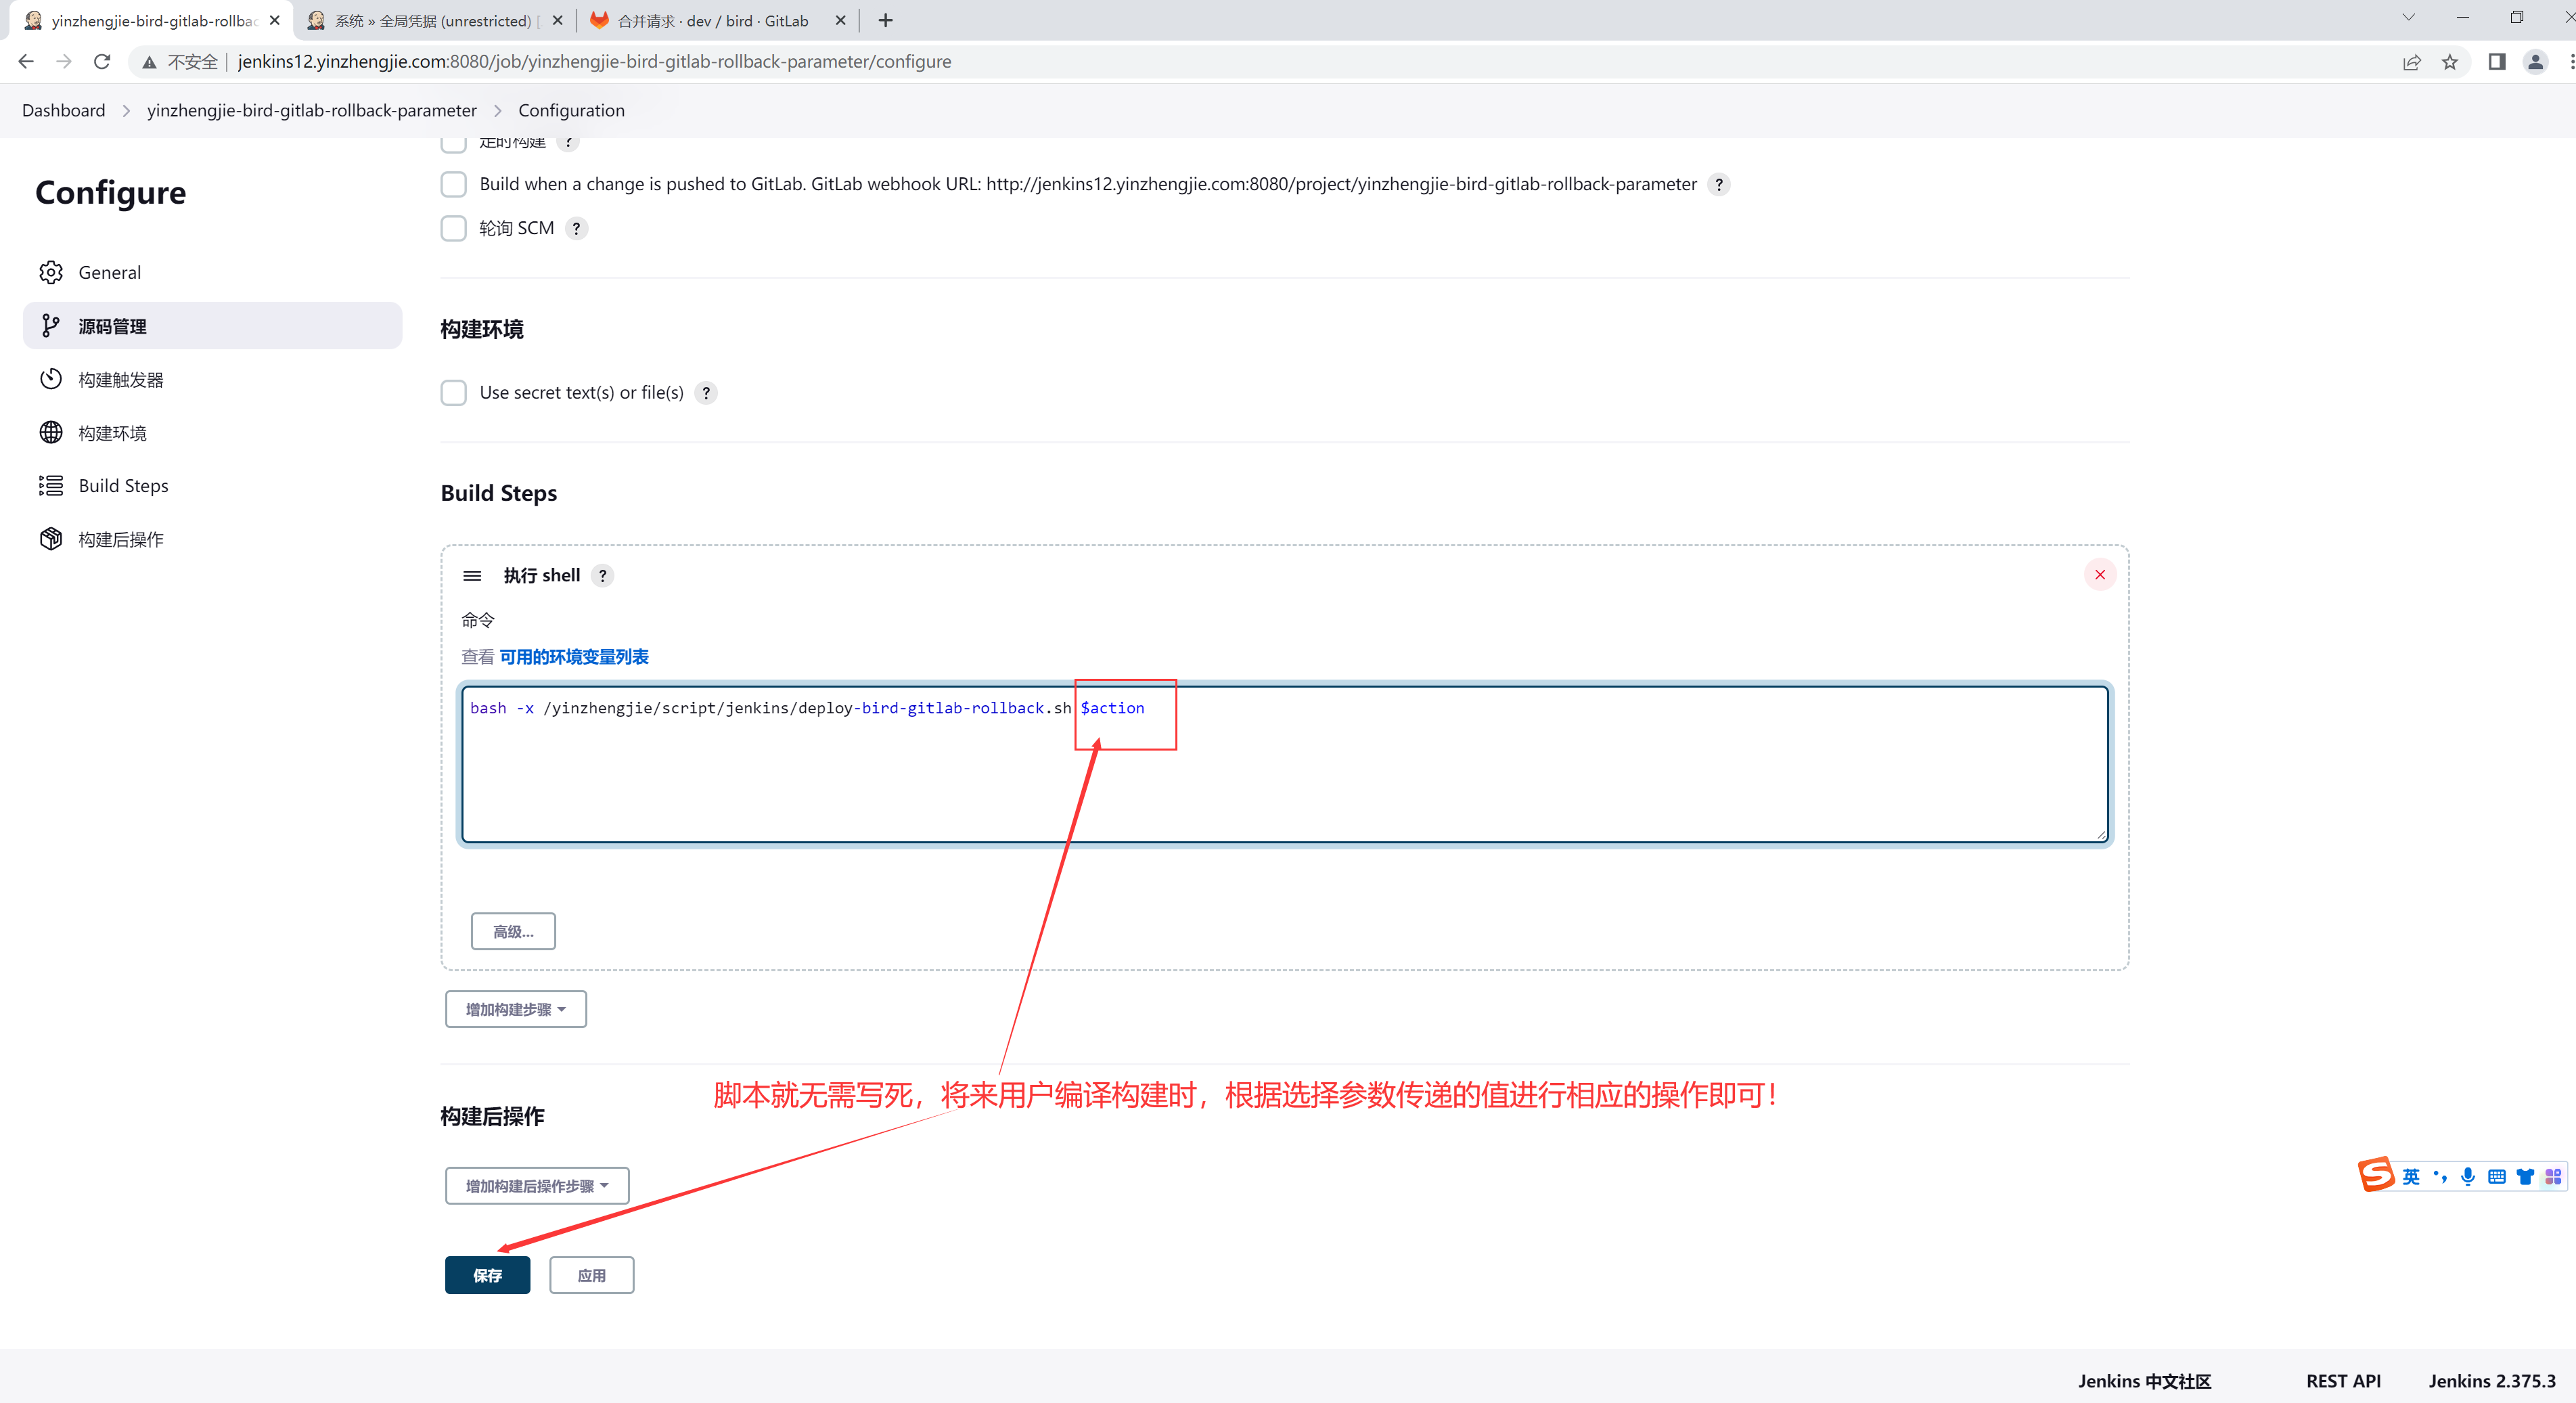Screen dimensions: 2576x1403
Task: Switch to the 全局凭据 browser tab
Action: click(x=432, y=21)
